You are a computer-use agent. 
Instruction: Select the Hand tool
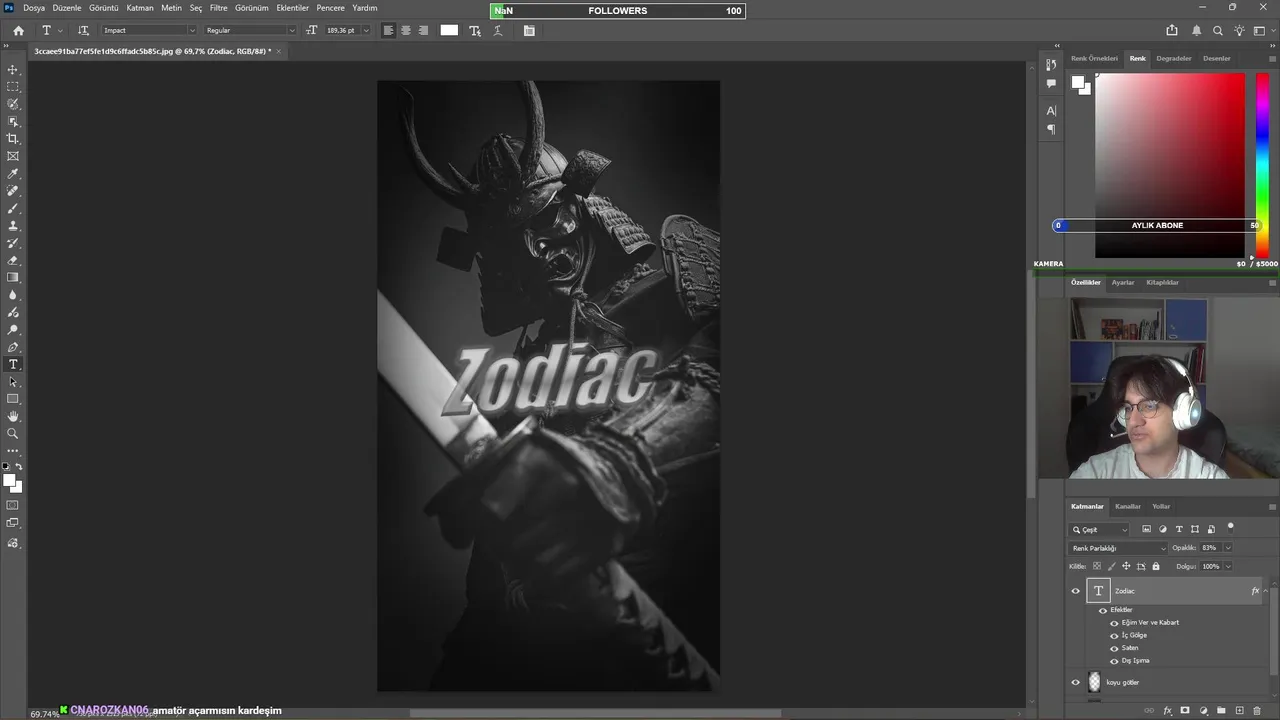click(x=13, y=416)
